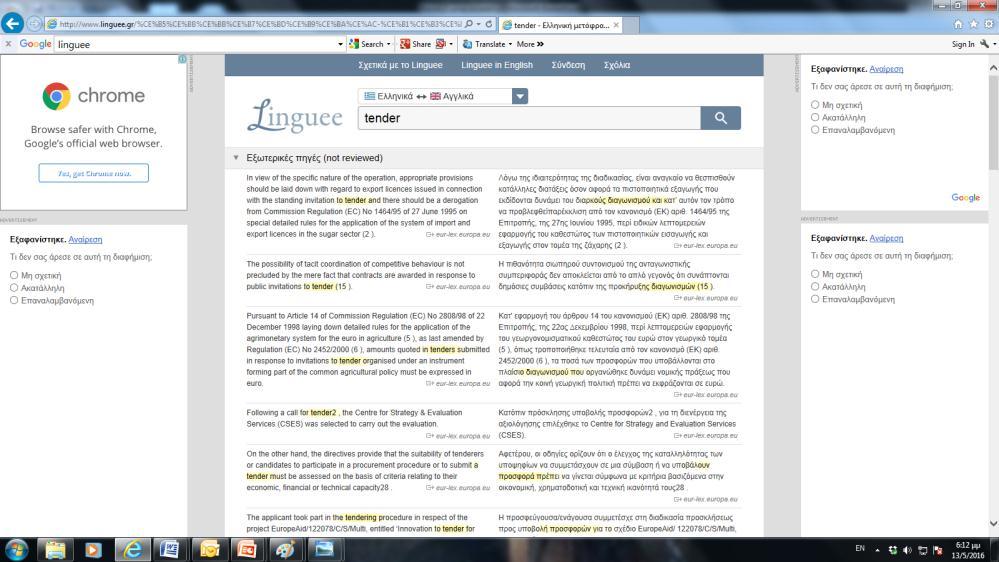
Task: Open the Share dropdown arrow in Google toolbar
Action: pyautogui.click(x=451, y=45)
